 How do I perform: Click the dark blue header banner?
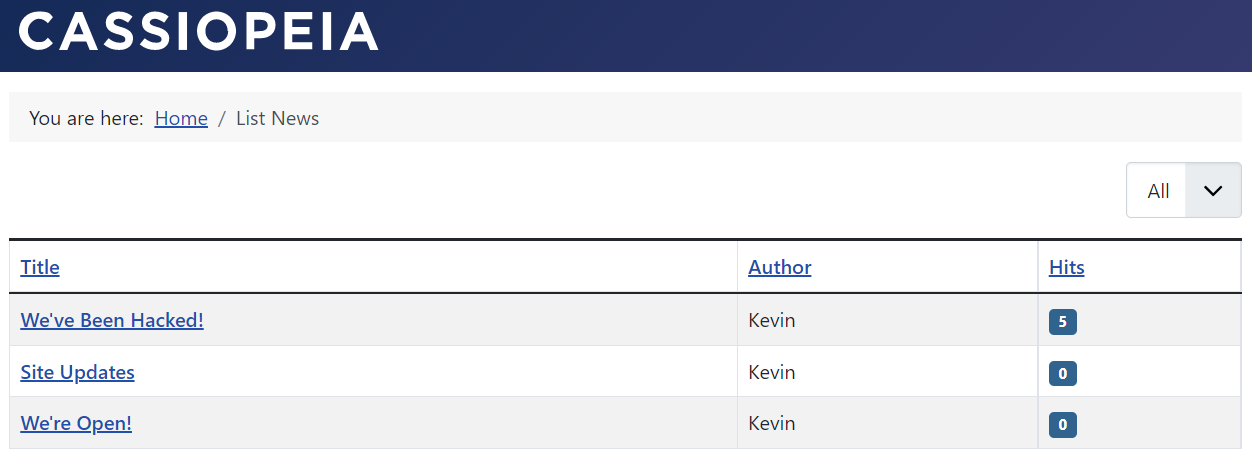(800, 35)
